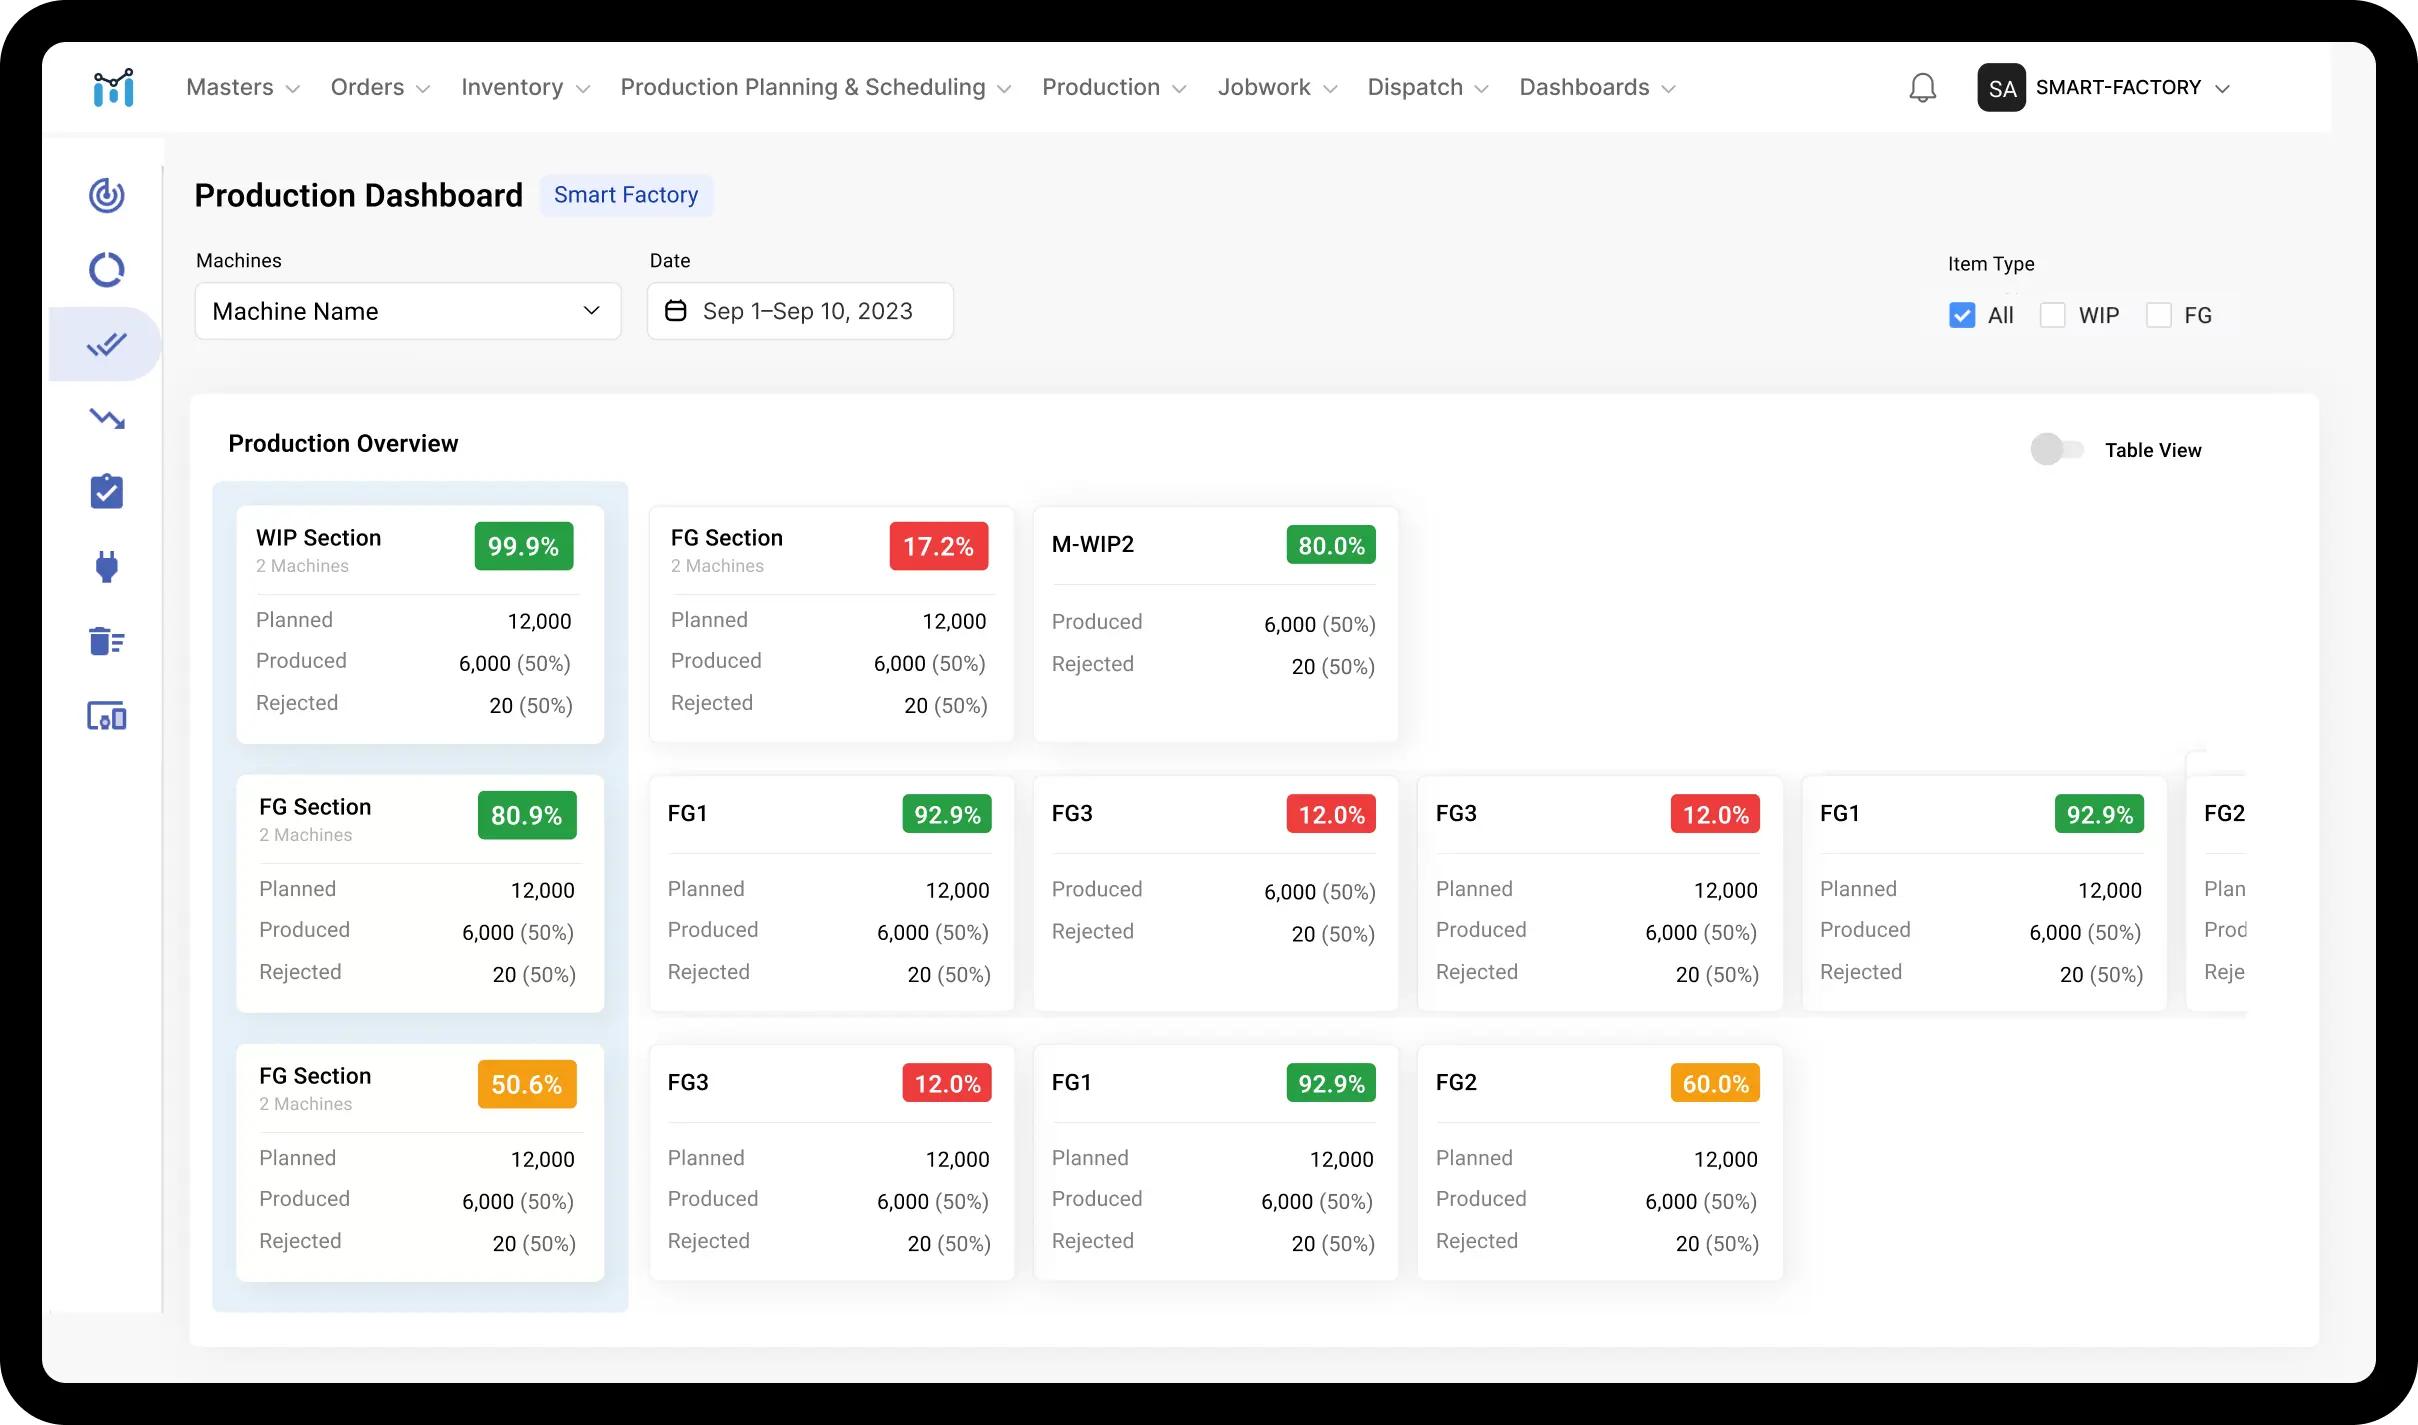Expand the Dashboards menu

(1597, 88)
